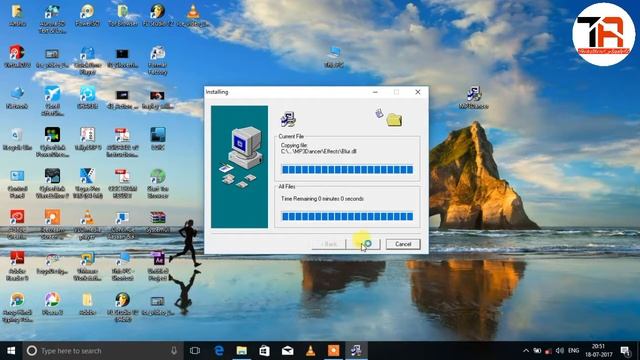The height and width of the screenshot is (360, 640).
Task: Select the PowerISO desktop shortcut
Action: (x=87, y=16)
